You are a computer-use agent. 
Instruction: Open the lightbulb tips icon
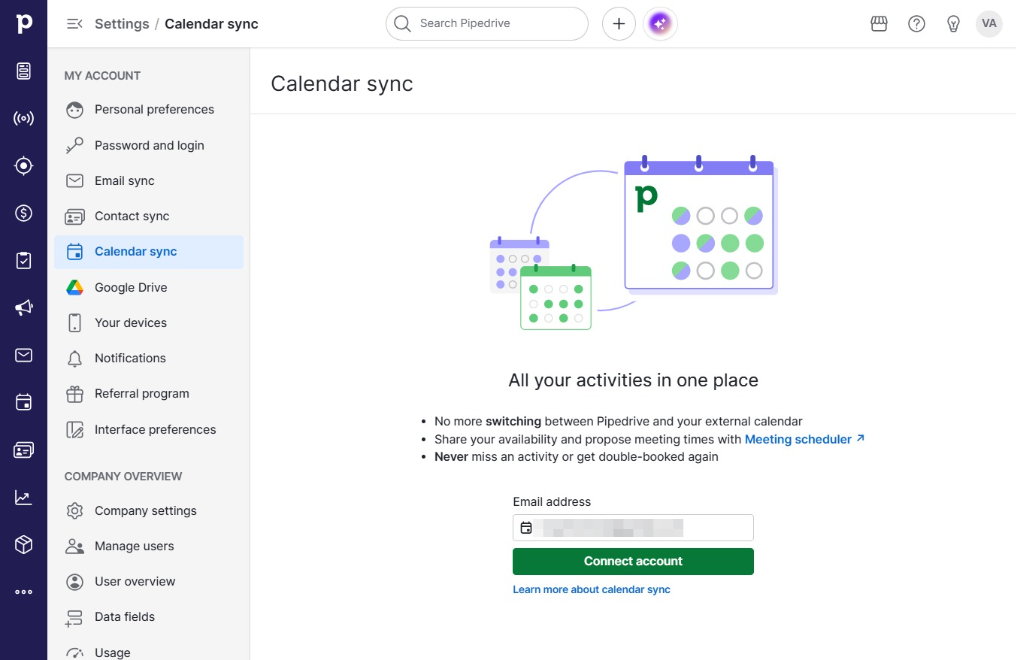(953, 24)
